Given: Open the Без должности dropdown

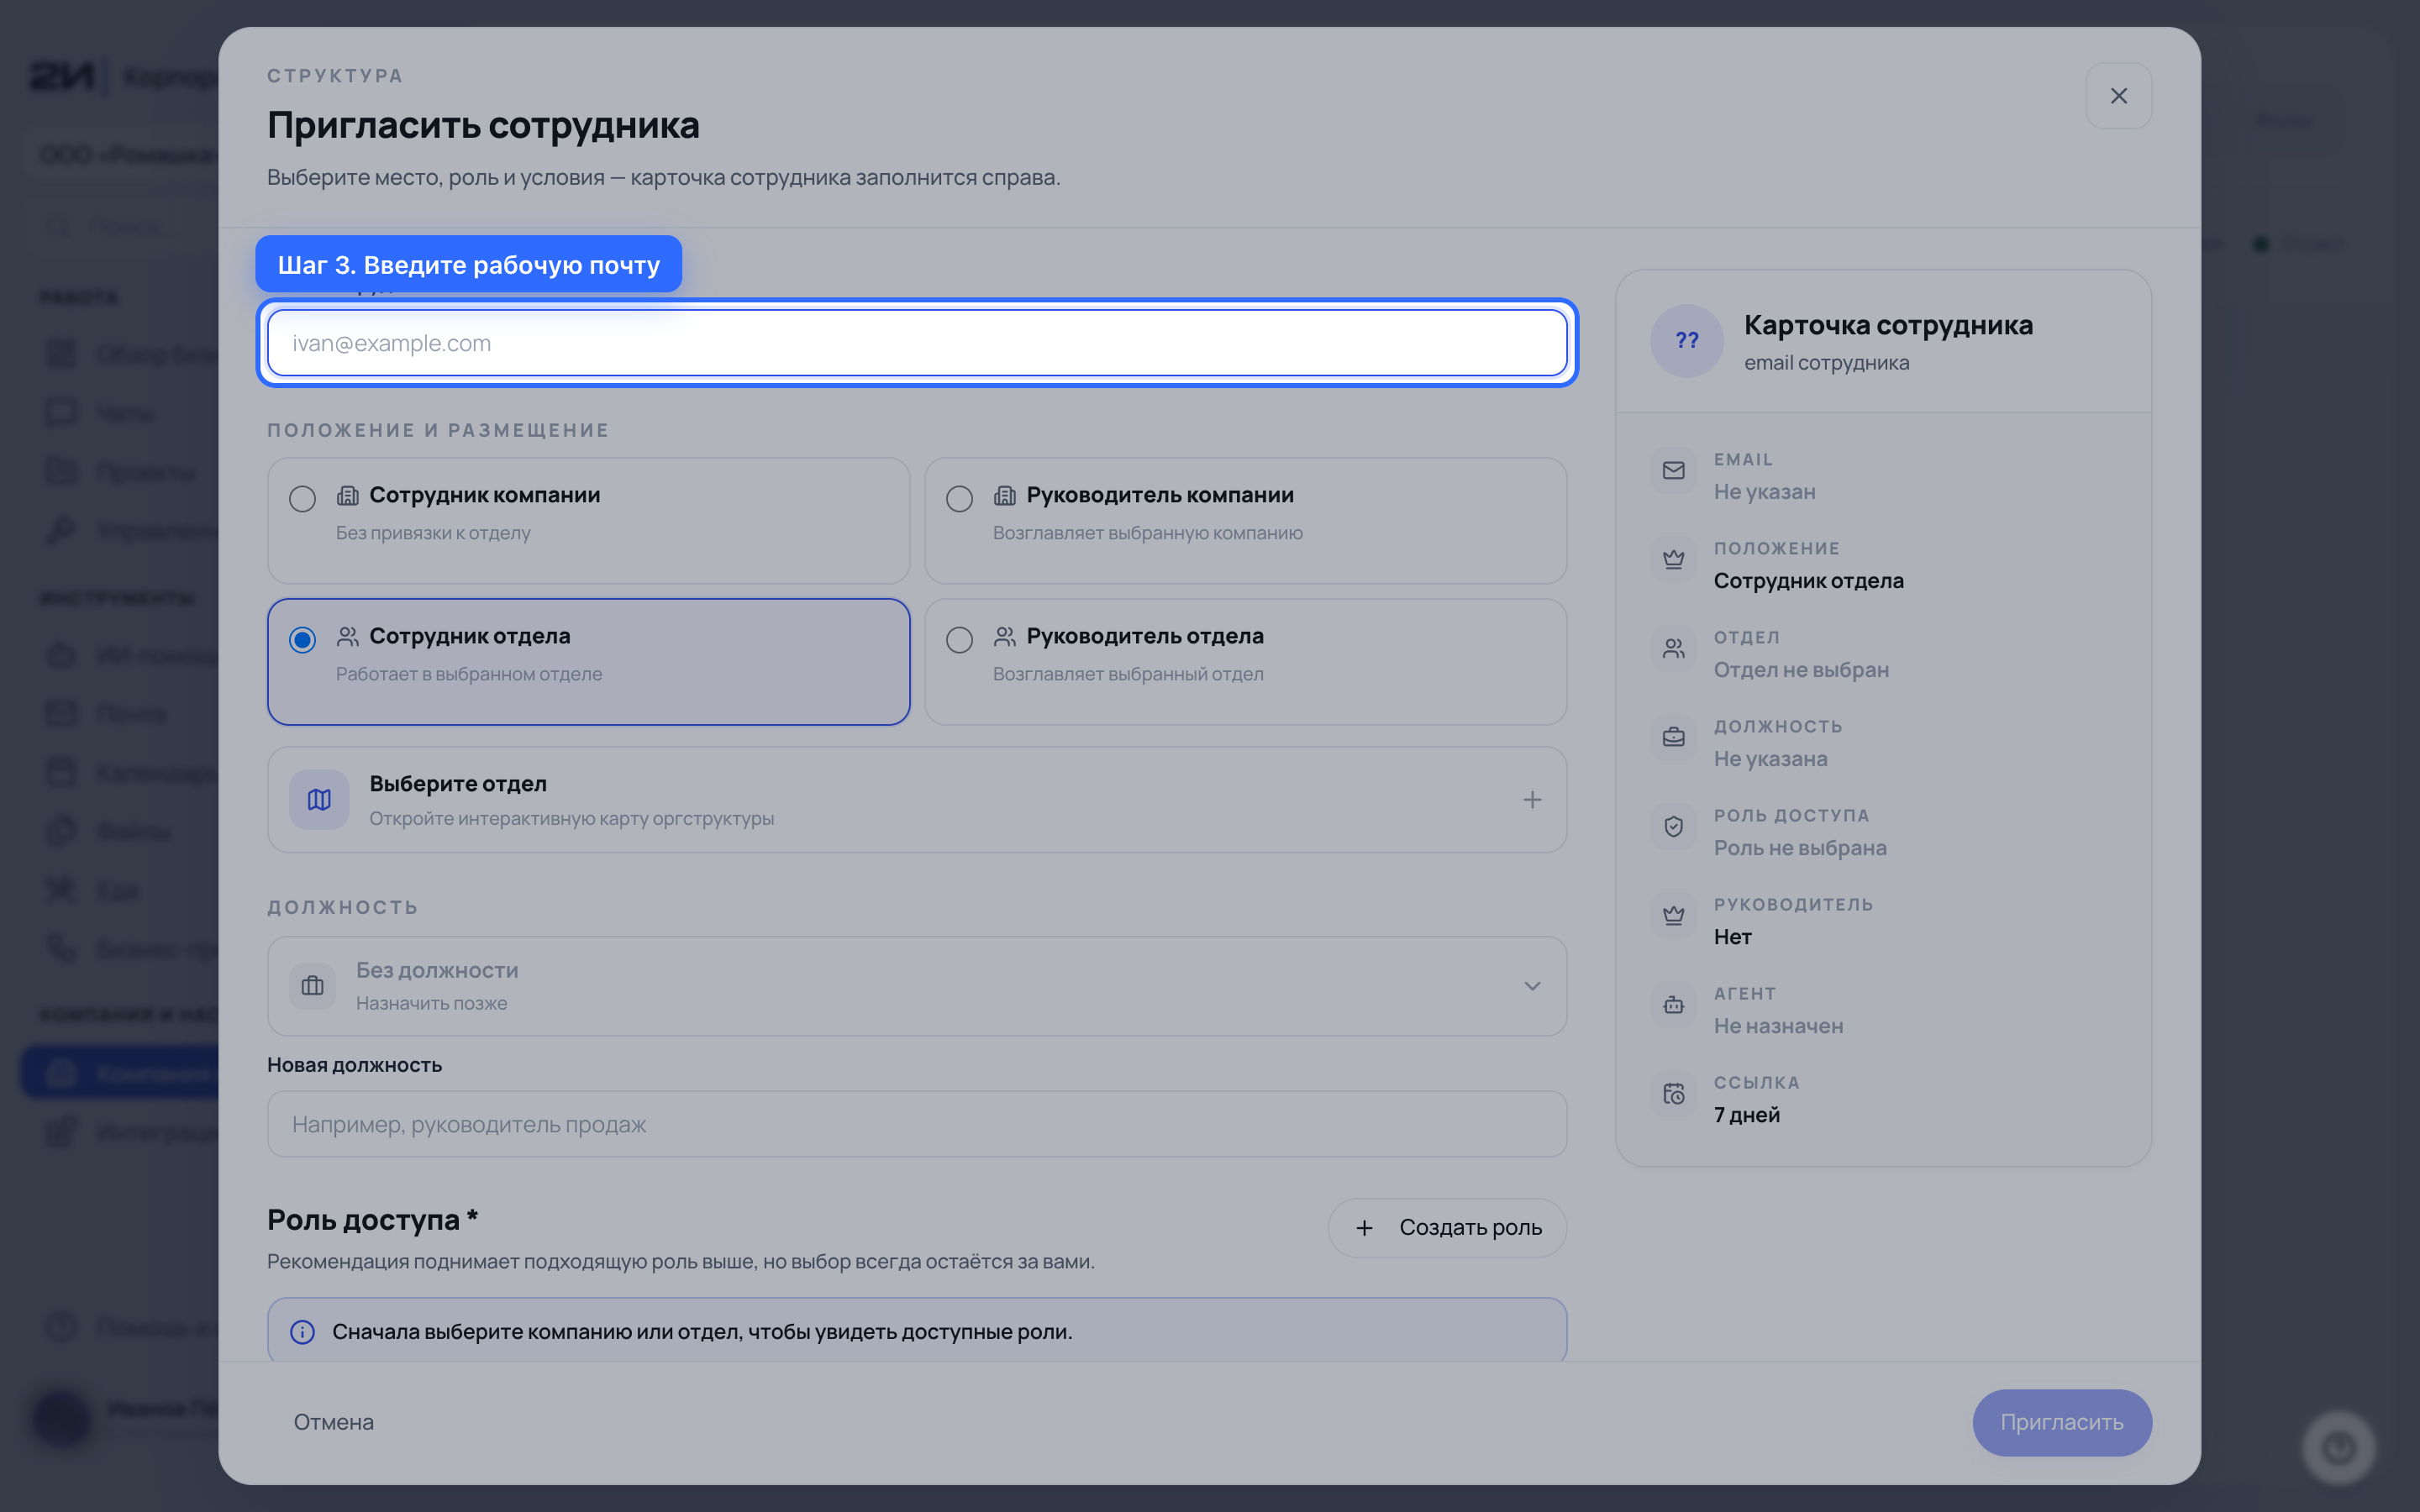Looking at the screenshot, I should pyautogui.click(x=917, y=986).
